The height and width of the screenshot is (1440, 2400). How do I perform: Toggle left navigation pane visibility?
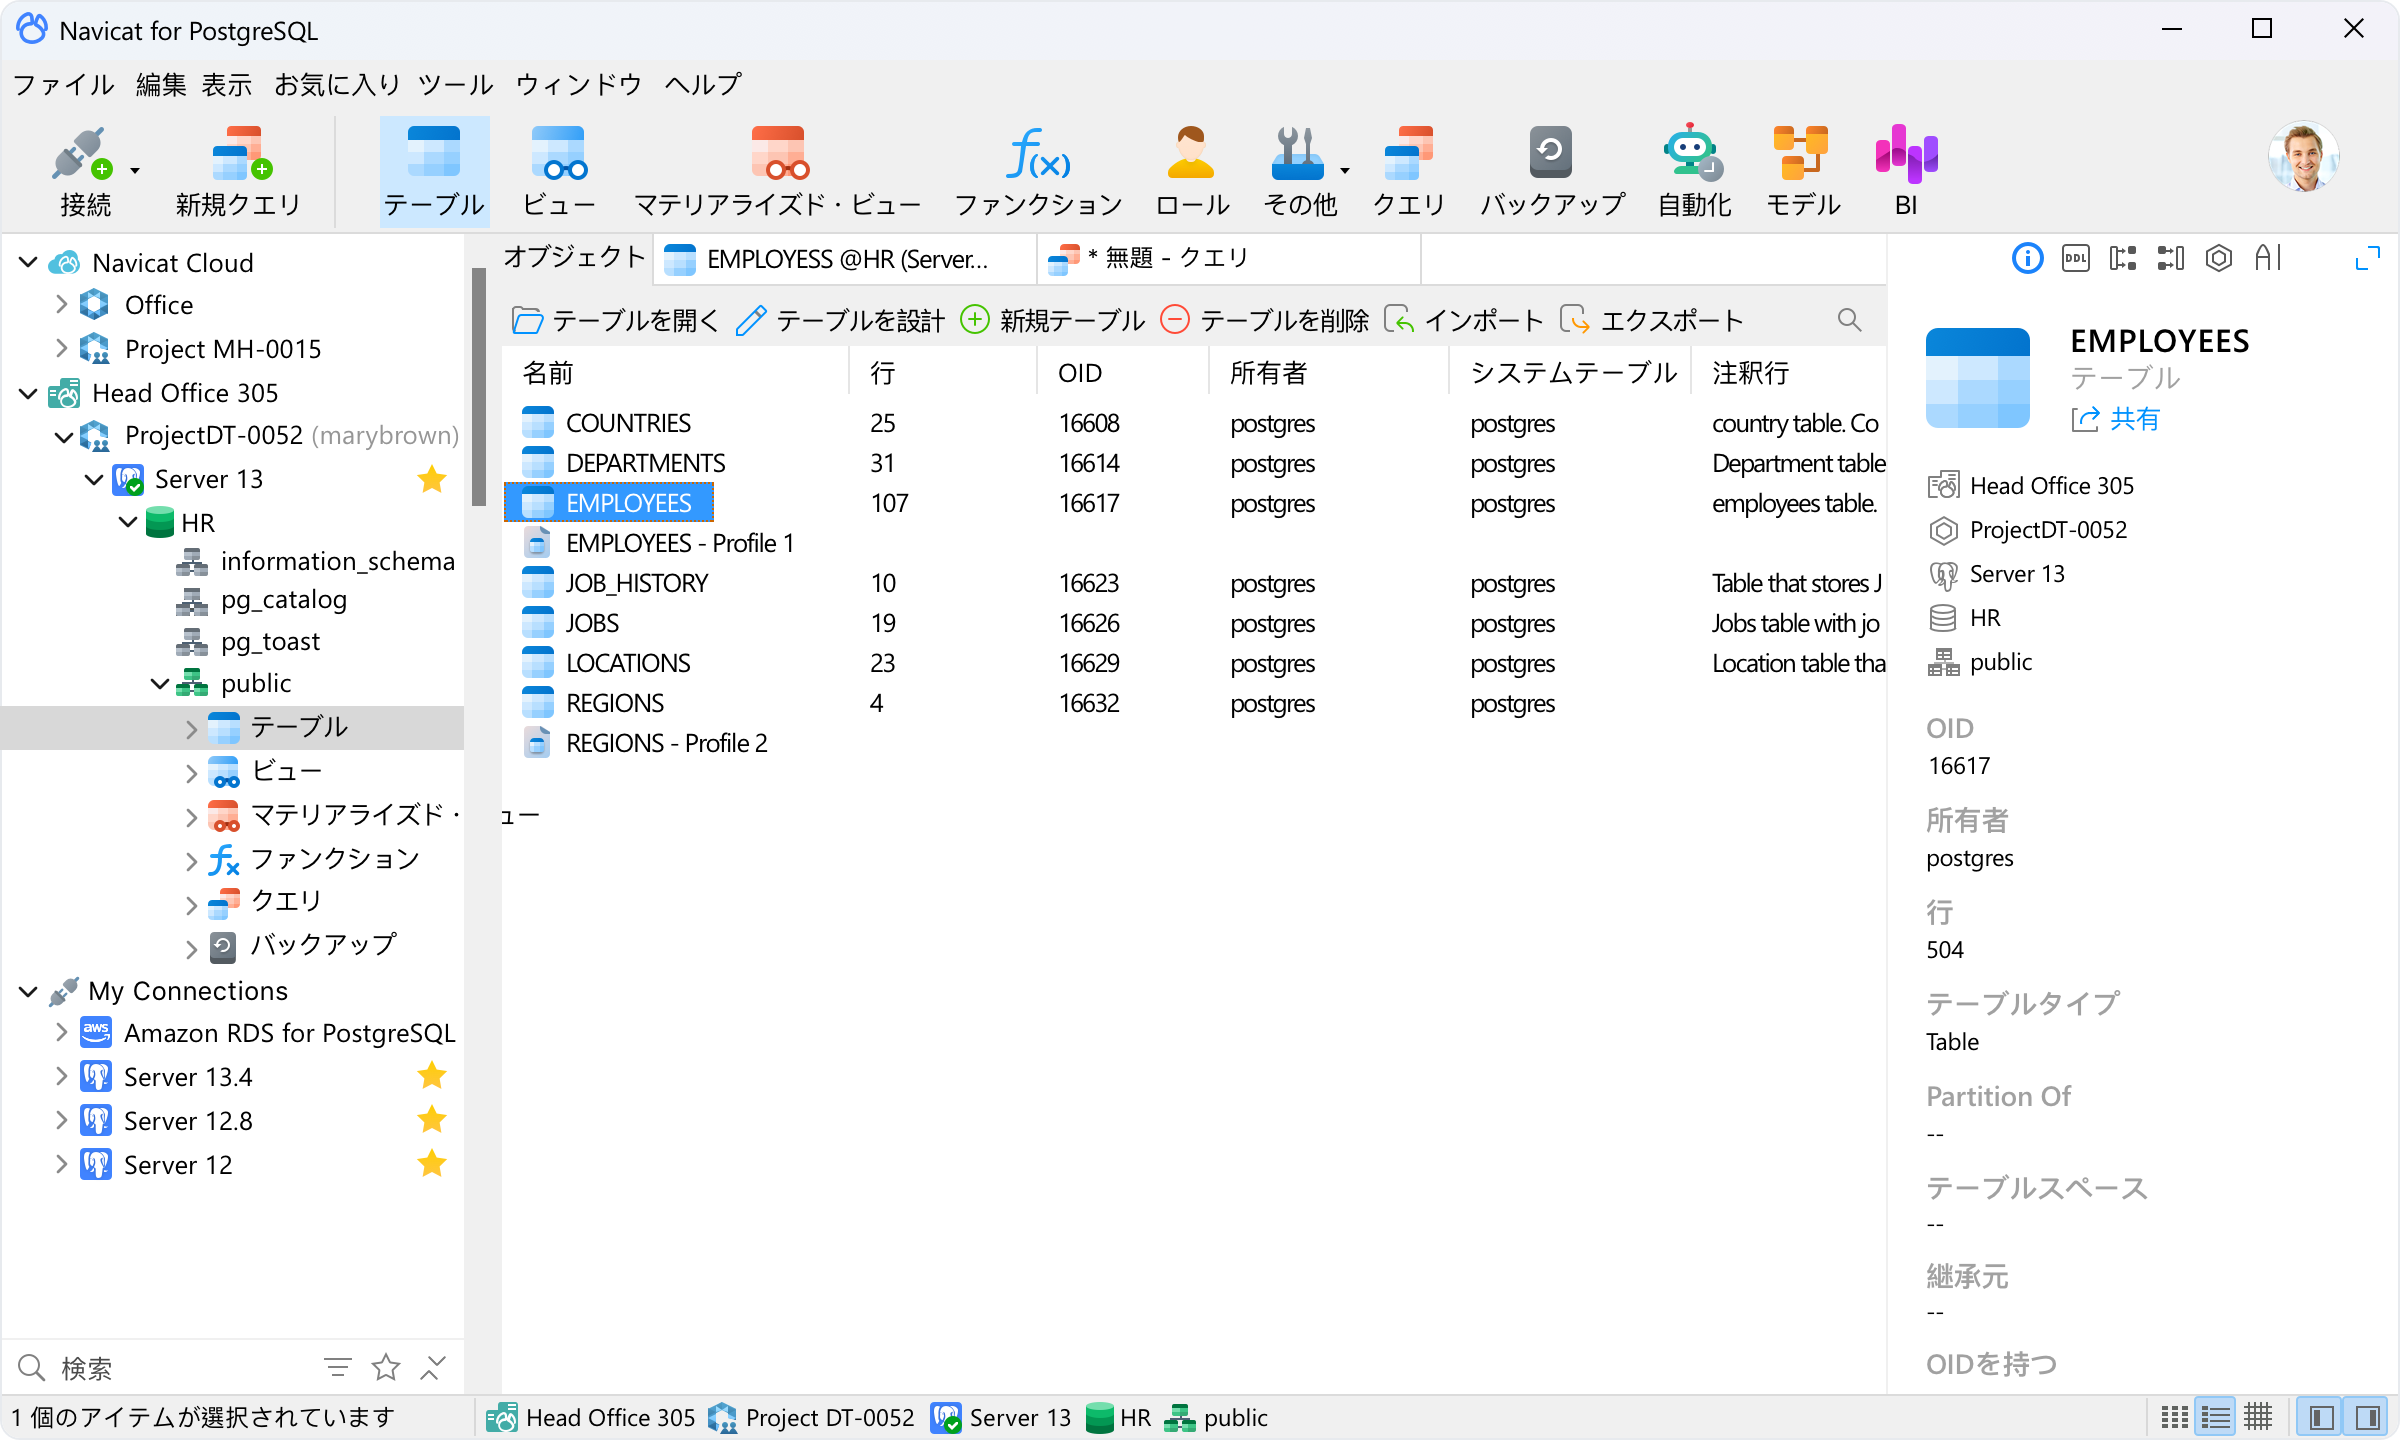point(2322,1417)
